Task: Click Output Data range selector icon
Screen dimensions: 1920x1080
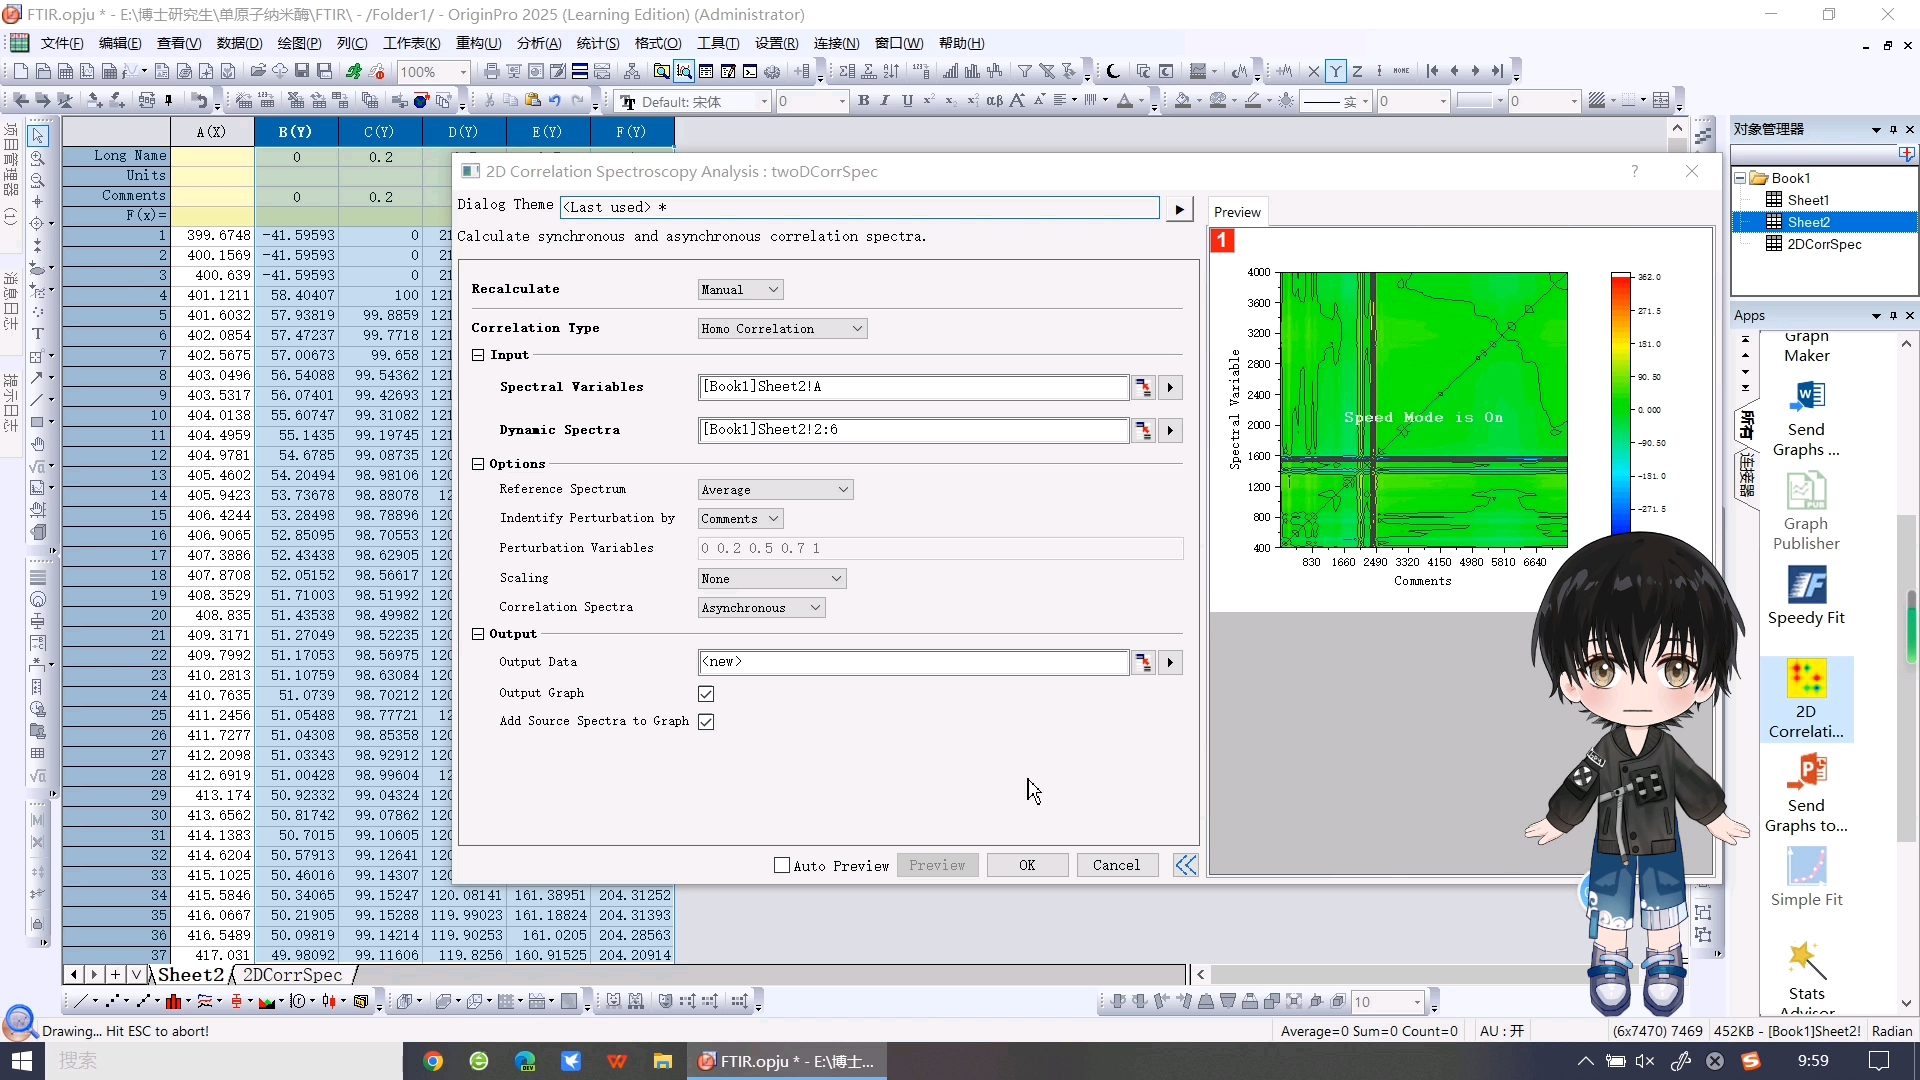Action: (x=1143, y=662)
